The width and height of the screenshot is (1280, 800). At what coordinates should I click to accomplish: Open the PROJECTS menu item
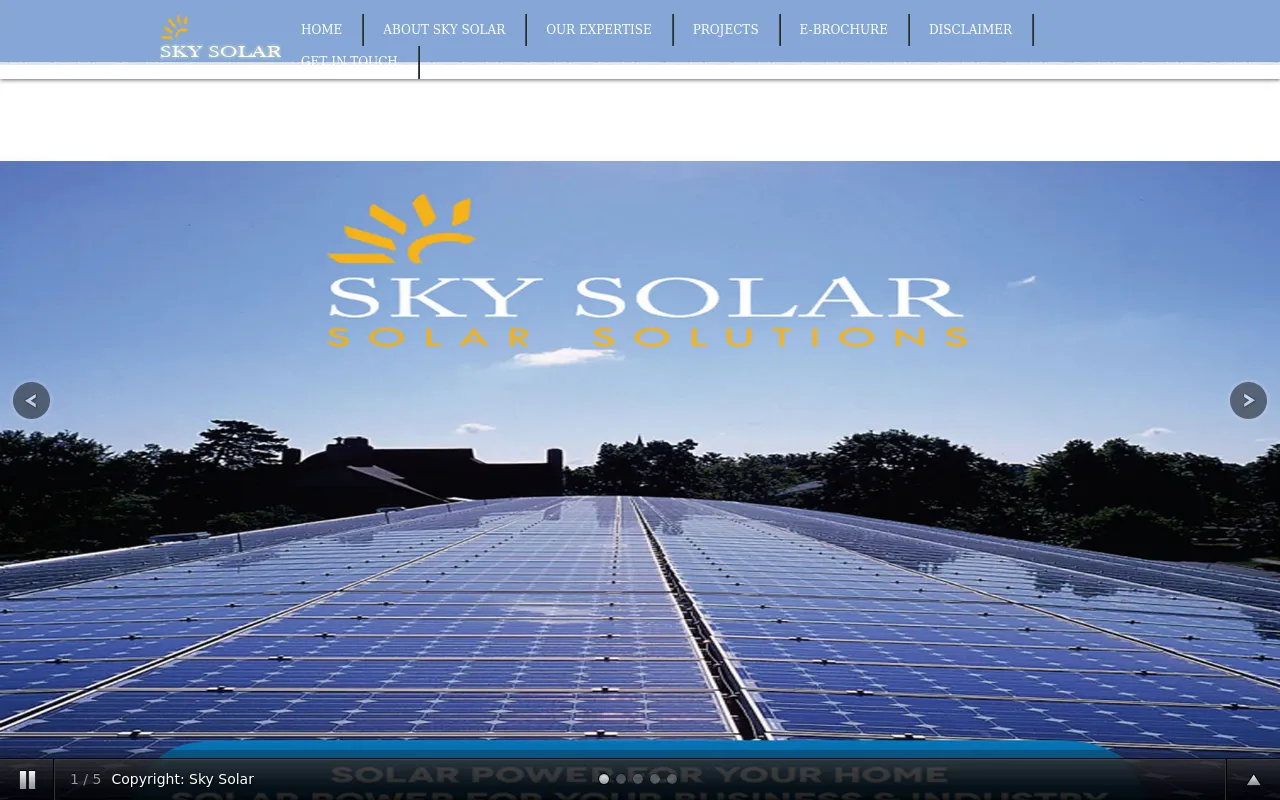click(x=725, y=30)
